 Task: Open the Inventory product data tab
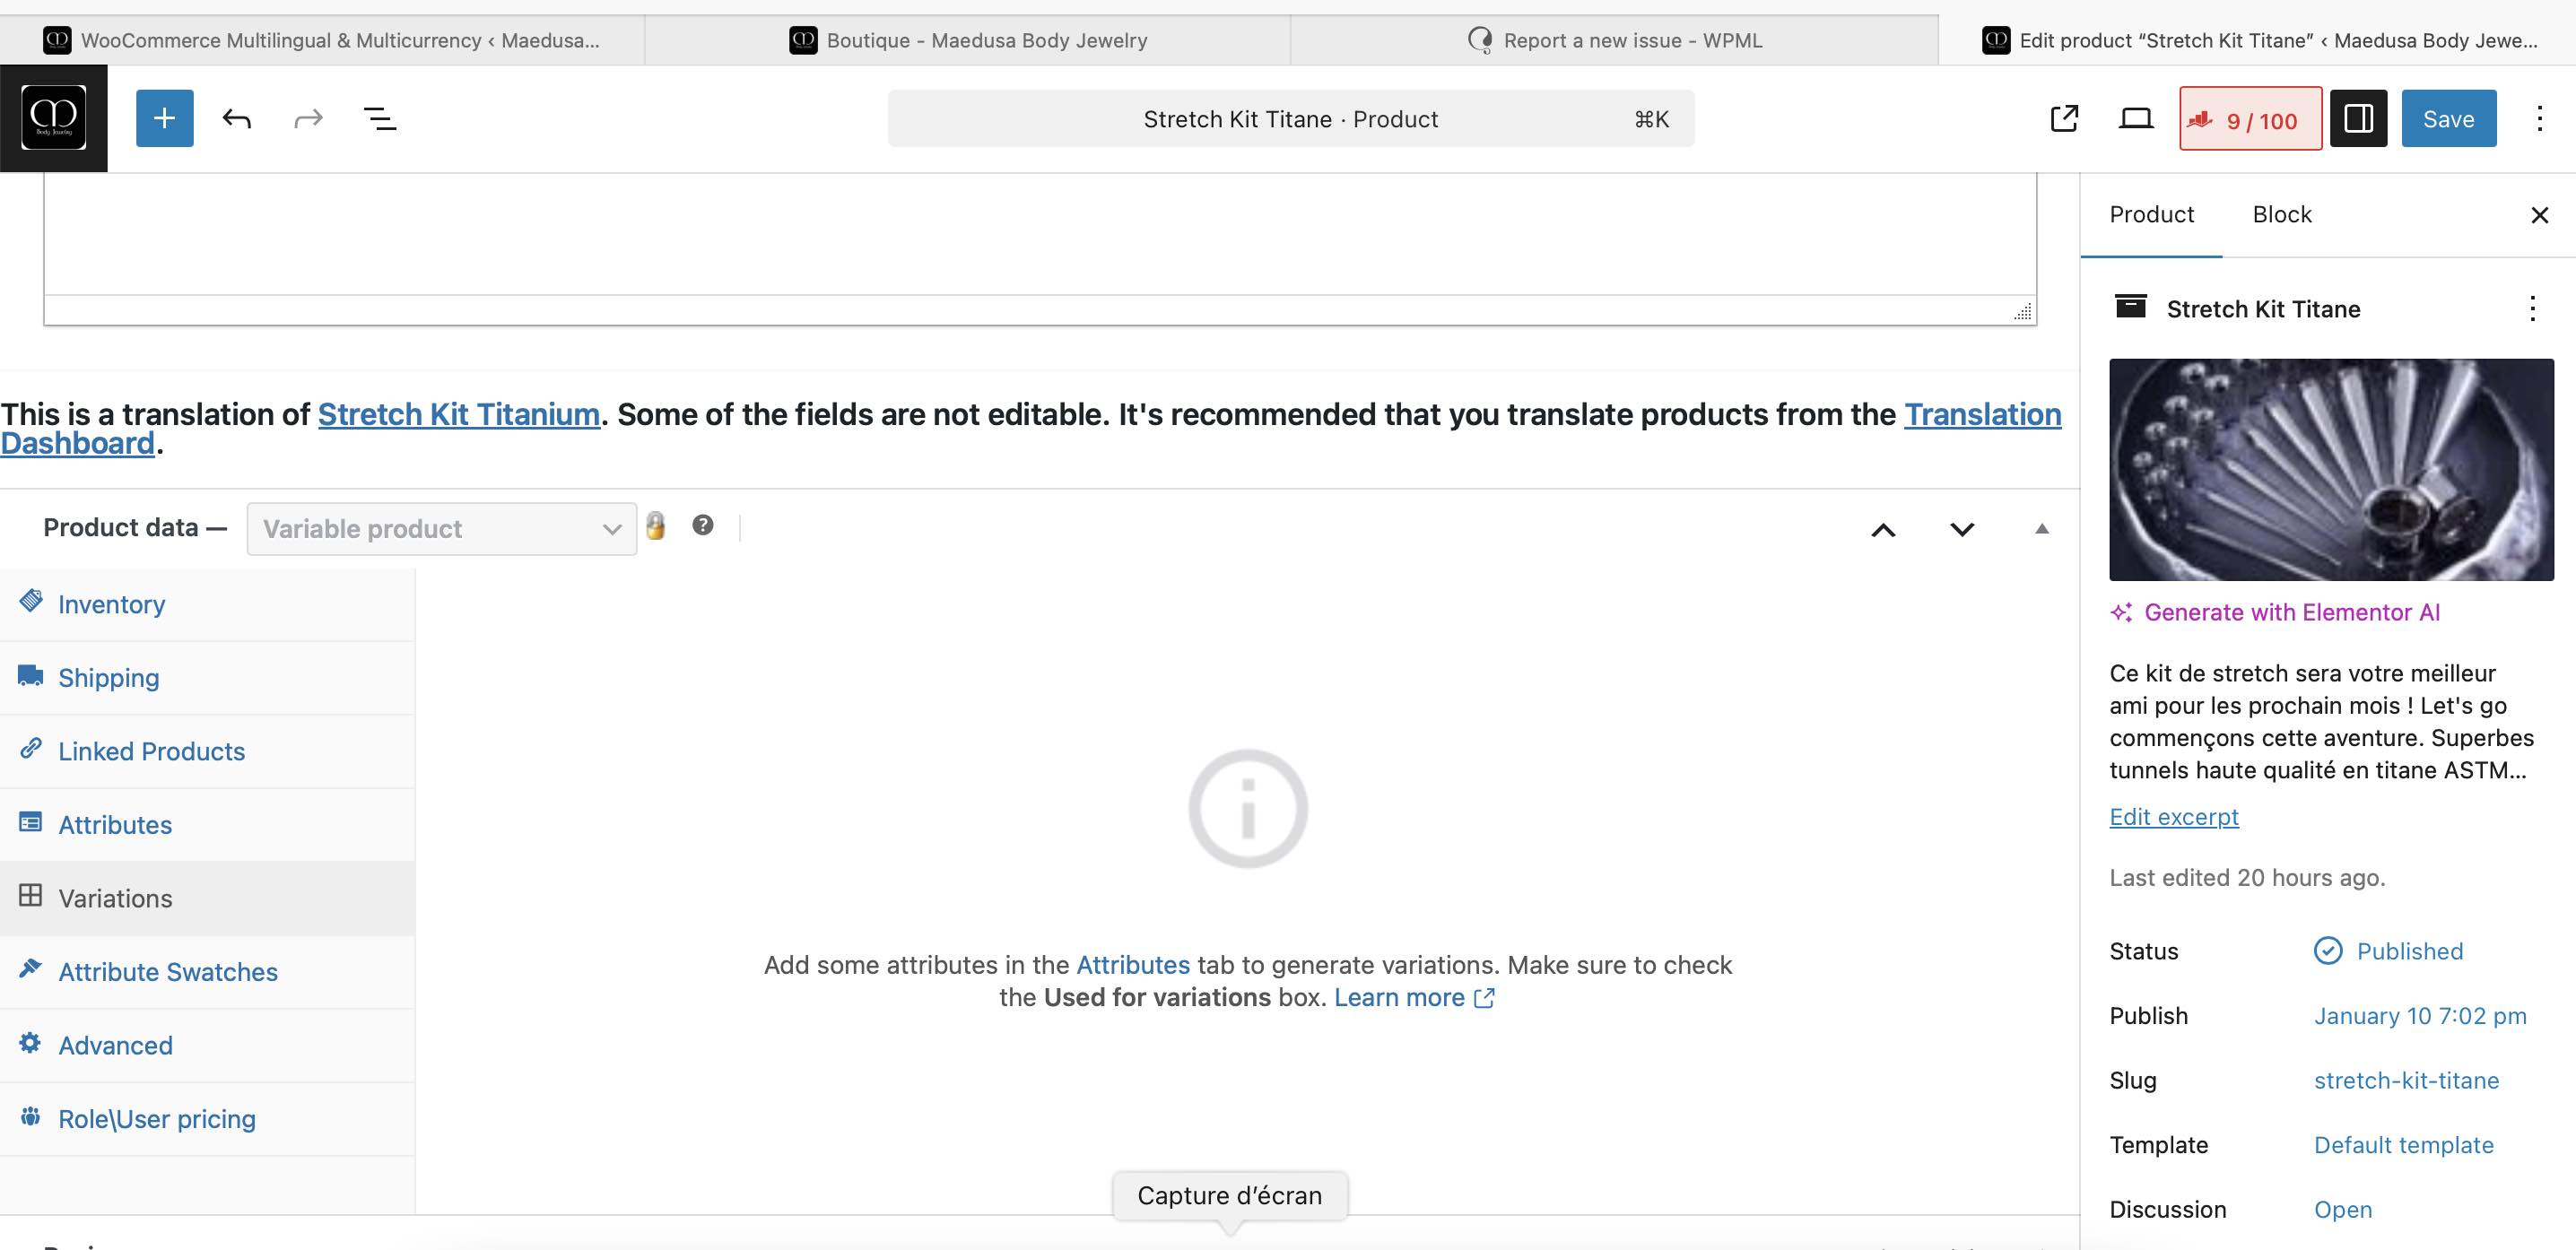(x=207, y=604)
